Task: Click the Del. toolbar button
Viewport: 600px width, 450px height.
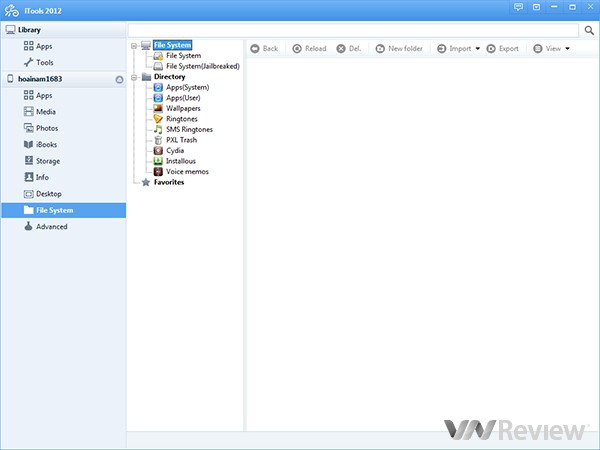Action: tap(349, 49)
